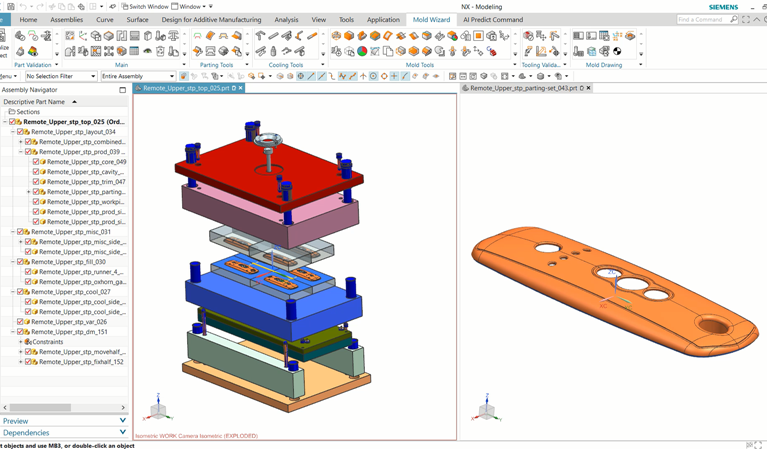Click the Undo arrow icon
Image resolution: width=767 pixels, height=449 pixels.
23,6
